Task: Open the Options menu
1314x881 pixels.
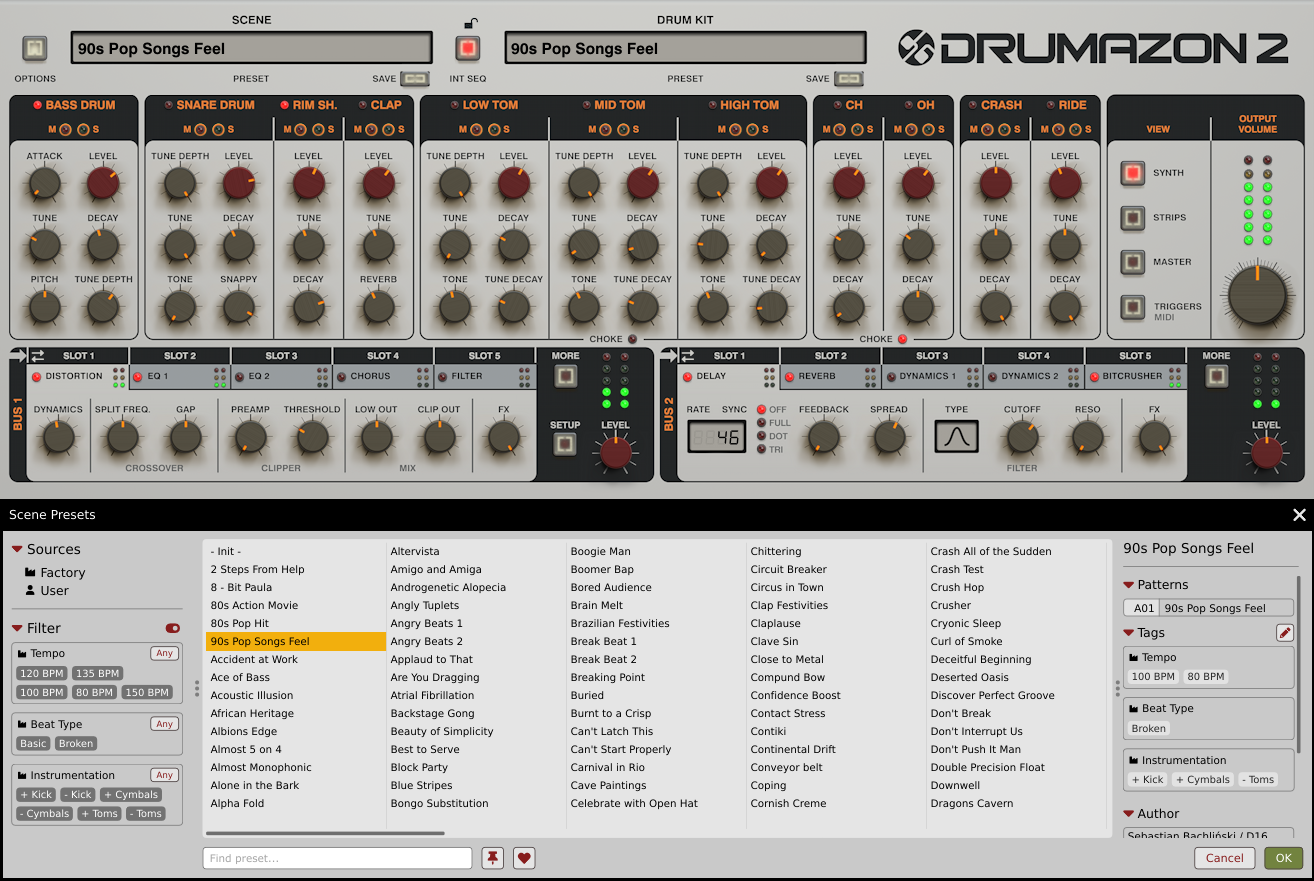Action: click(34, 47)
